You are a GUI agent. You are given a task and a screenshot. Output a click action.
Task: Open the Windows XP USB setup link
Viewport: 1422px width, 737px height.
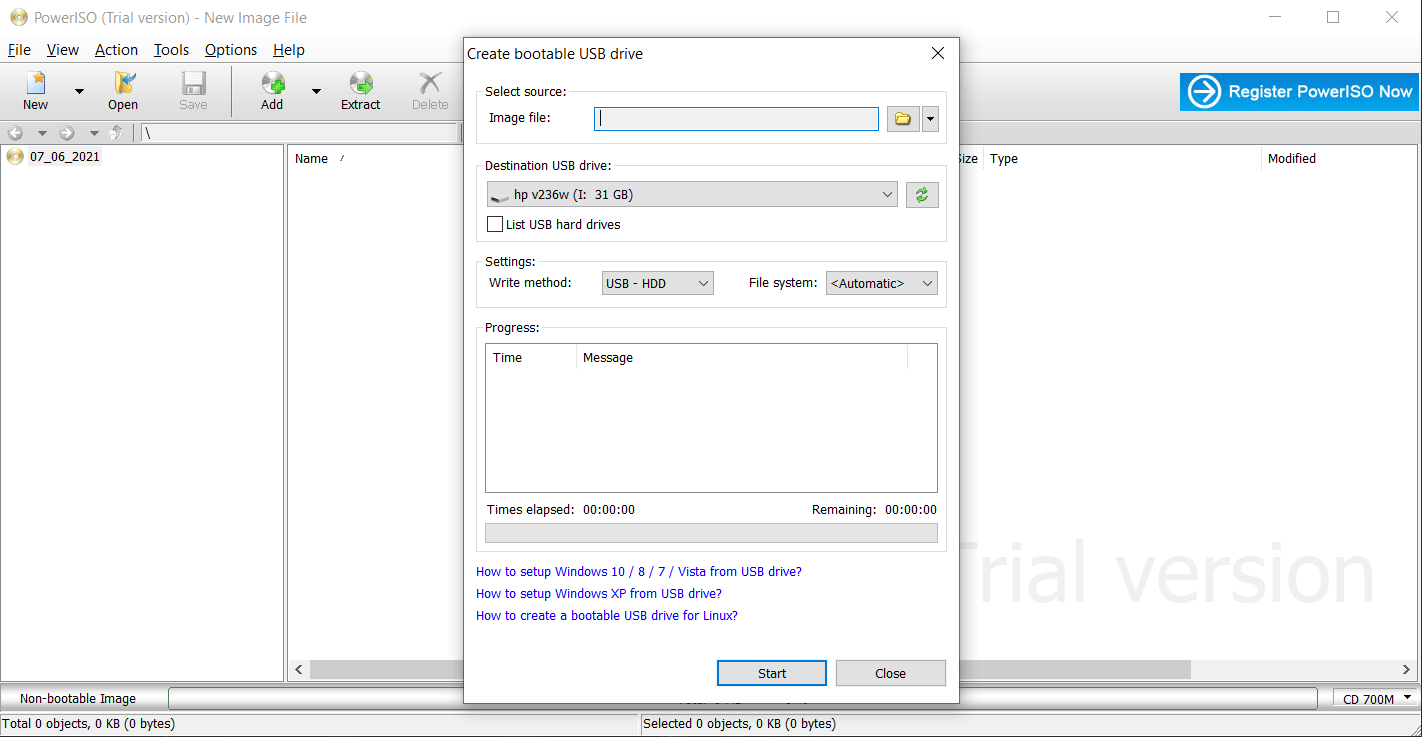pos(598,594)
